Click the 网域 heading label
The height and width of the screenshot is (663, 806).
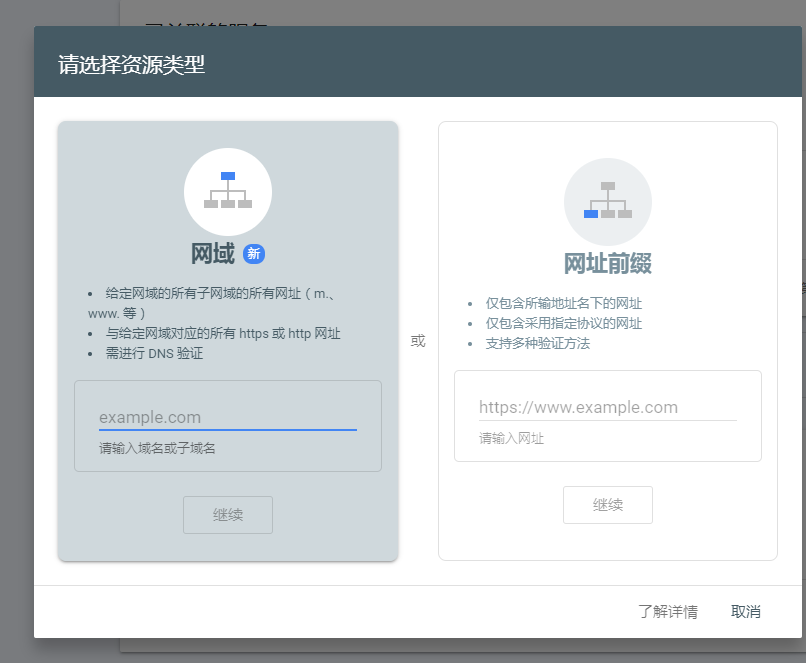(214, 254)
